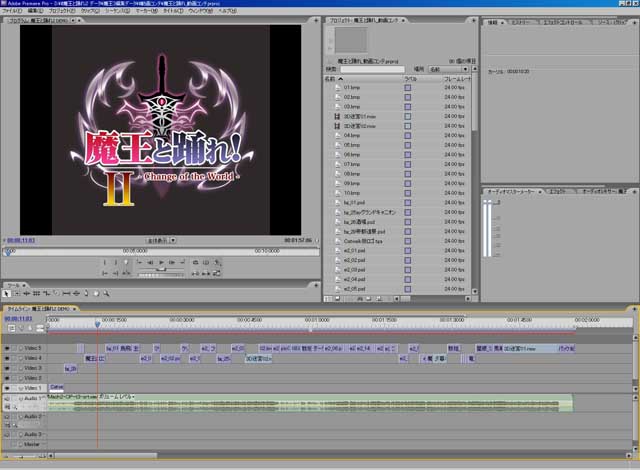The image size is (640, 470).
Task: Click Set Out Point button
Action: 116,262
